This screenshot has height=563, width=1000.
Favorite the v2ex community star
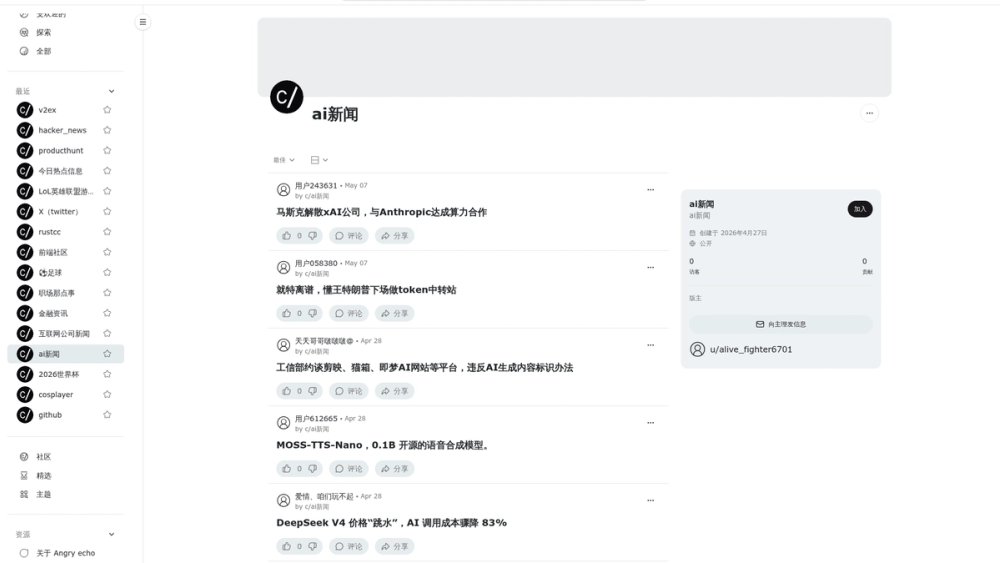(x=107, y=110)
